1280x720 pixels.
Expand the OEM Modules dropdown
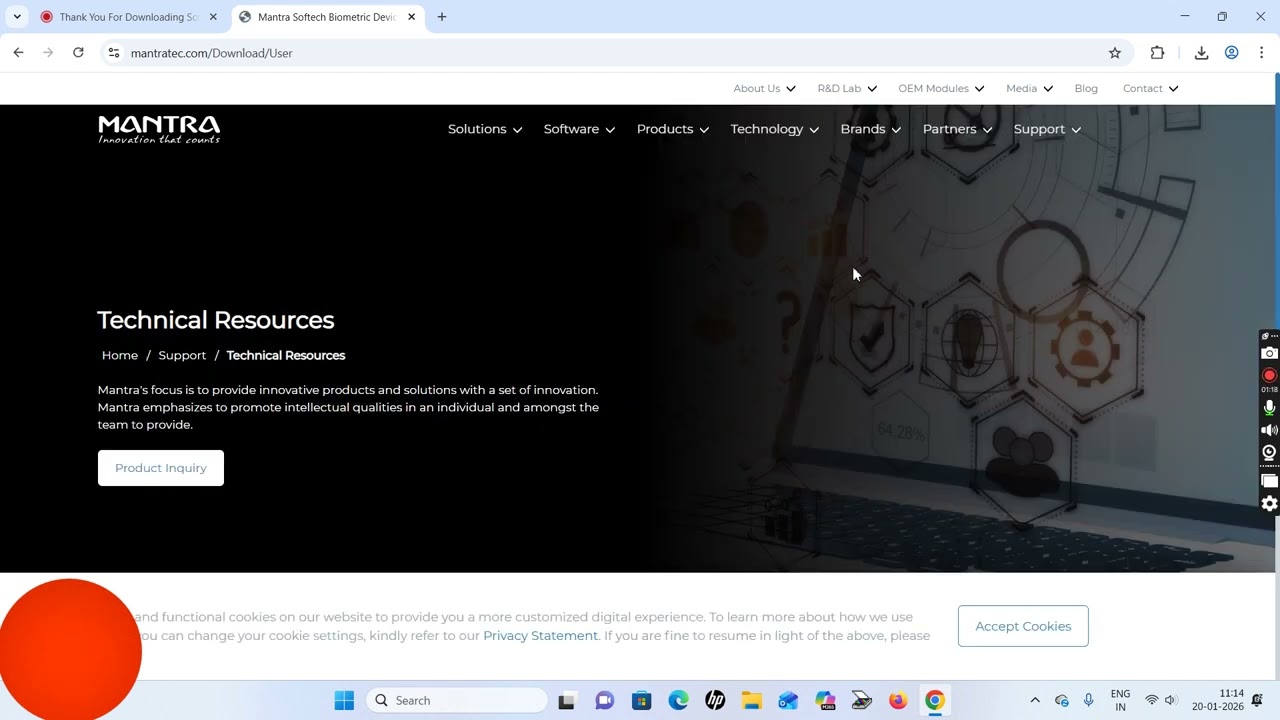coord(941,88)
